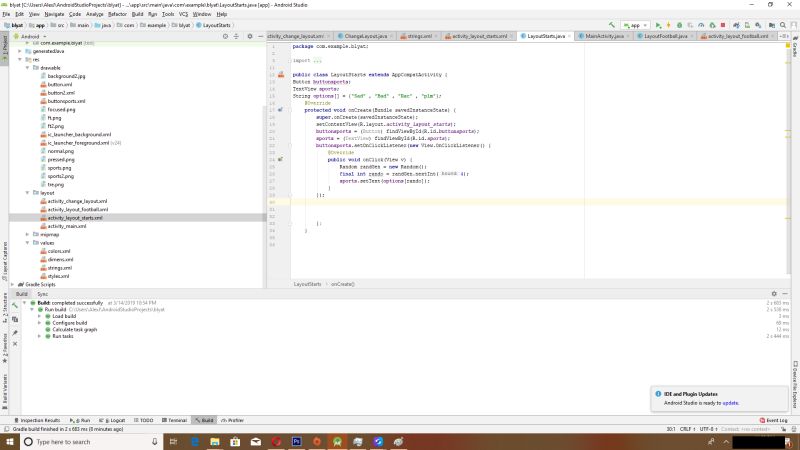Open Build panel settings gear
This screenshot has height=450, width=800.
(774, 294)
